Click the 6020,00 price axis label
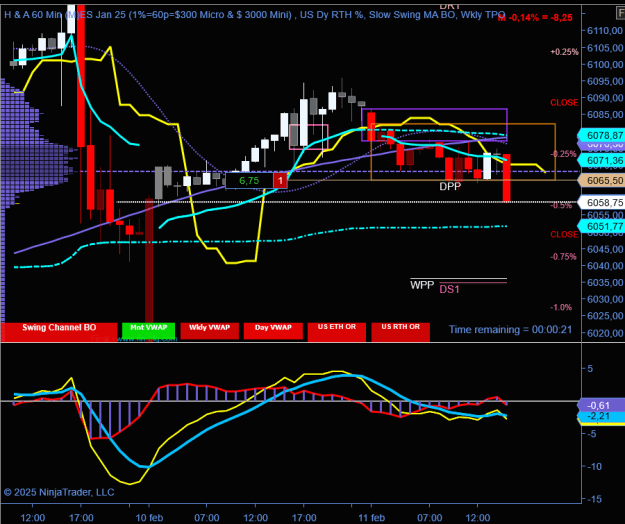The height and width of the screenshot is (524, 625). pyautogui.click(x=605, y=333)
